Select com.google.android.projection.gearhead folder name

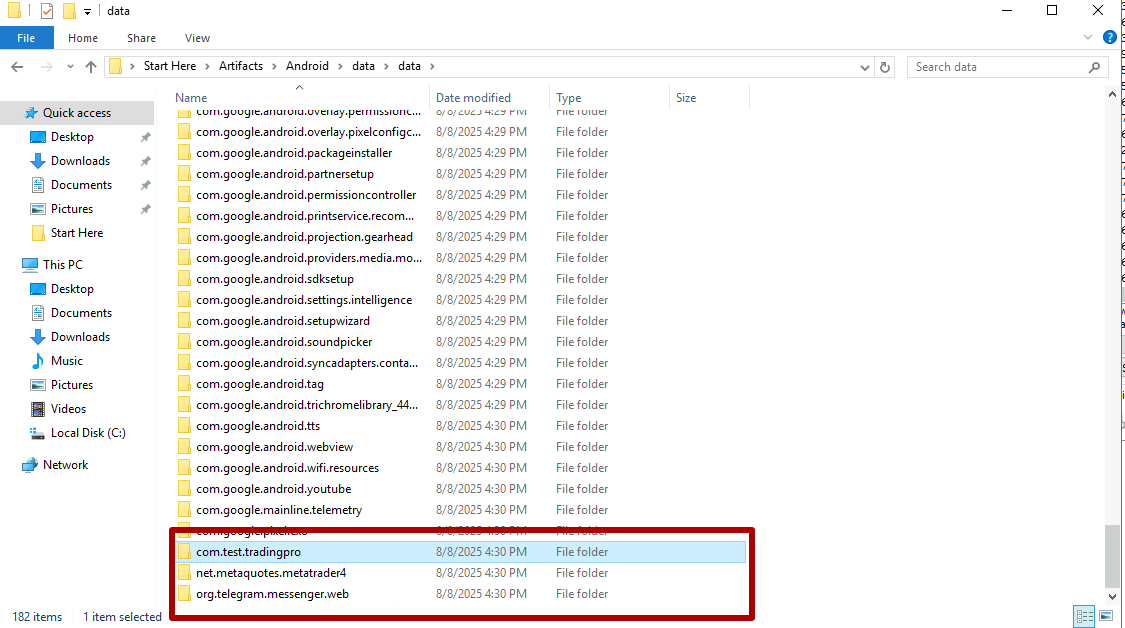pos(304,237)
